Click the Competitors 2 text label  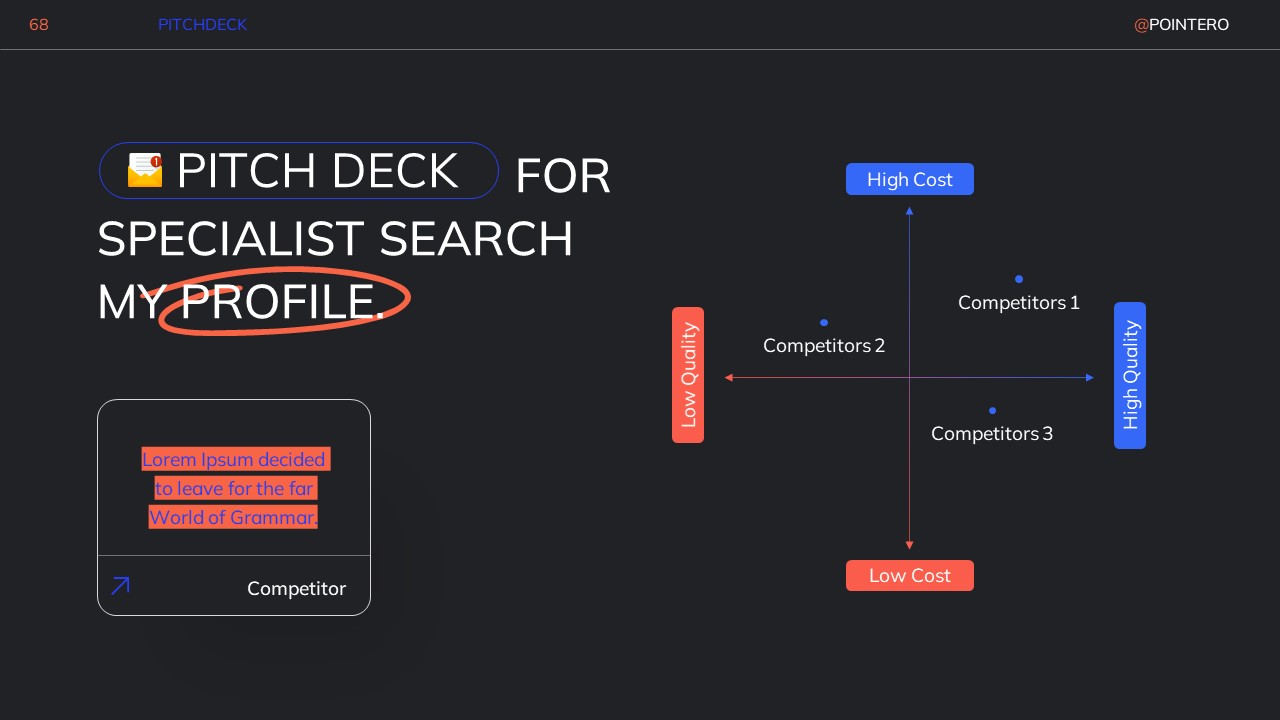point(824,346)
